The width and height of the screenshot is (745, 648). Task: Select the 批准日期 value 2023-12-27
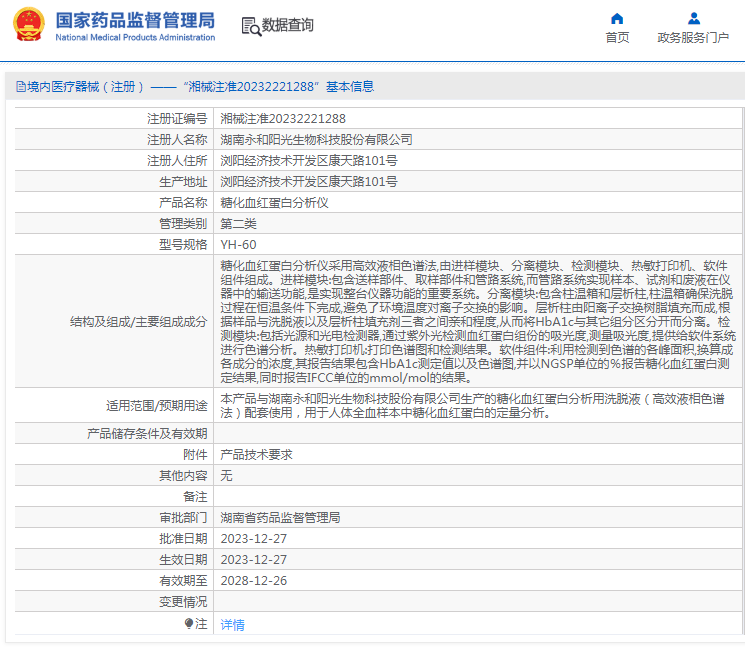[x=254, y=538]
